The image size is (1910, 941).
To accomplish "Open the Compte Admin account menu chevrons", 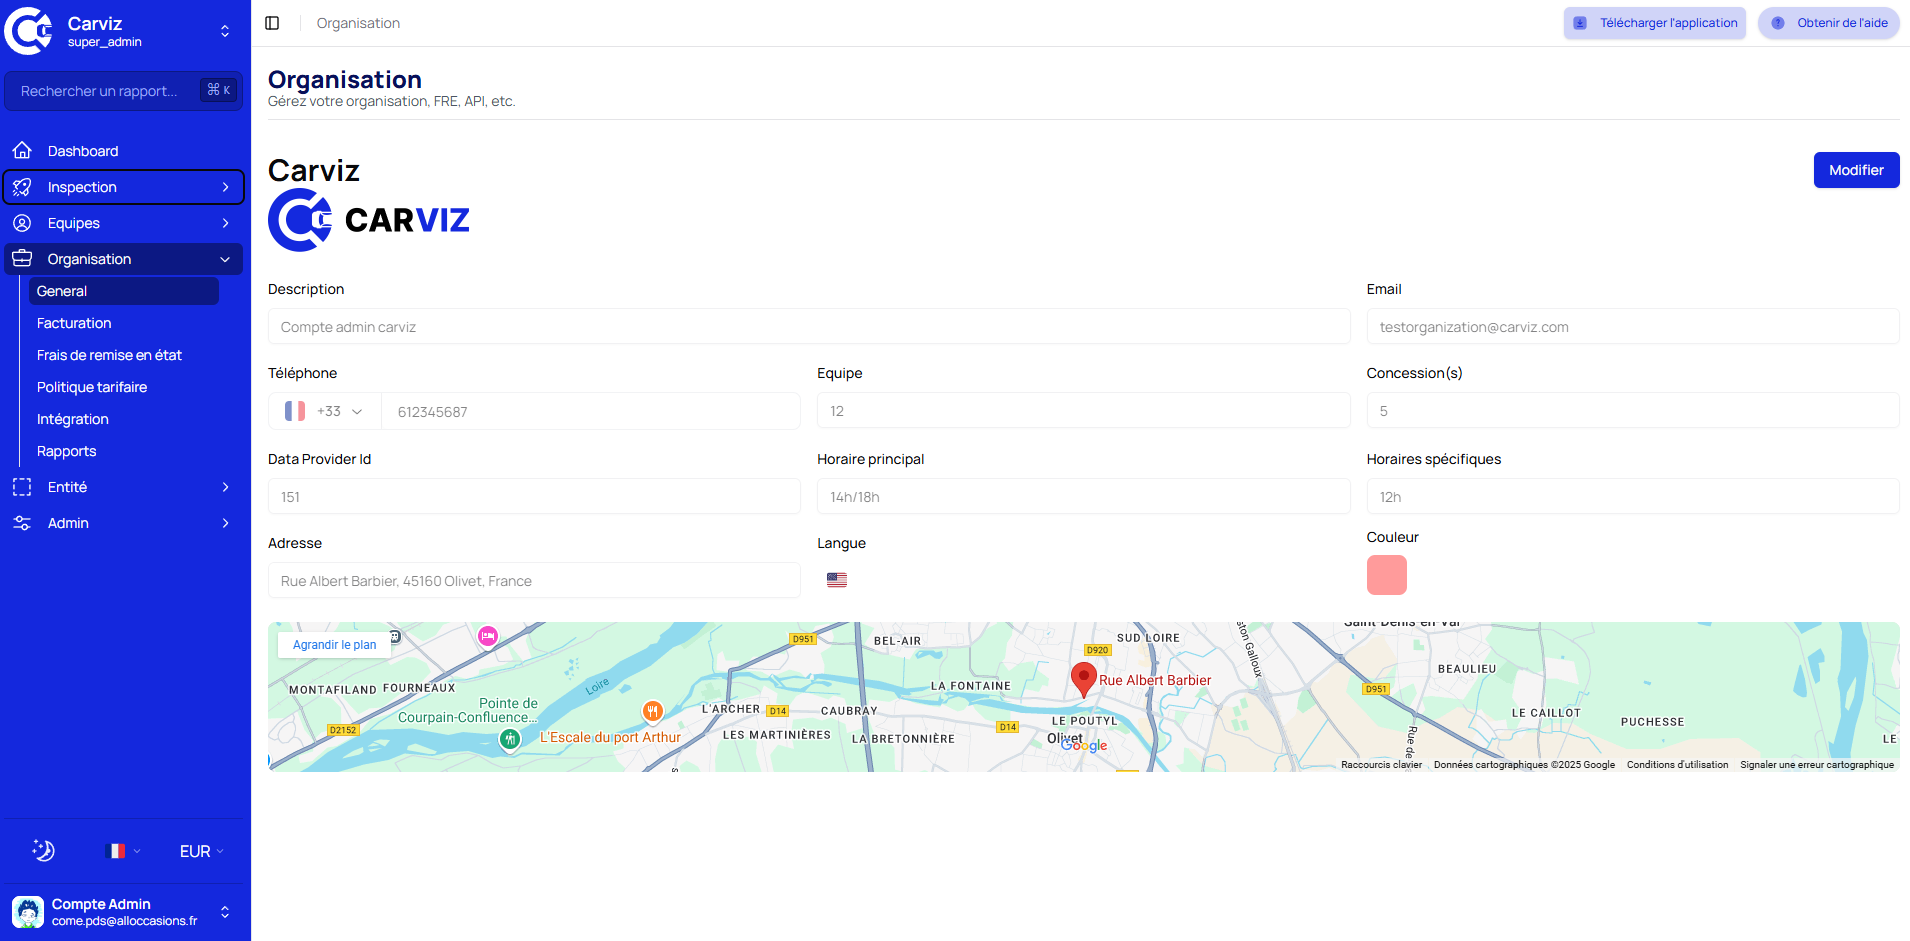I will 225,912.
